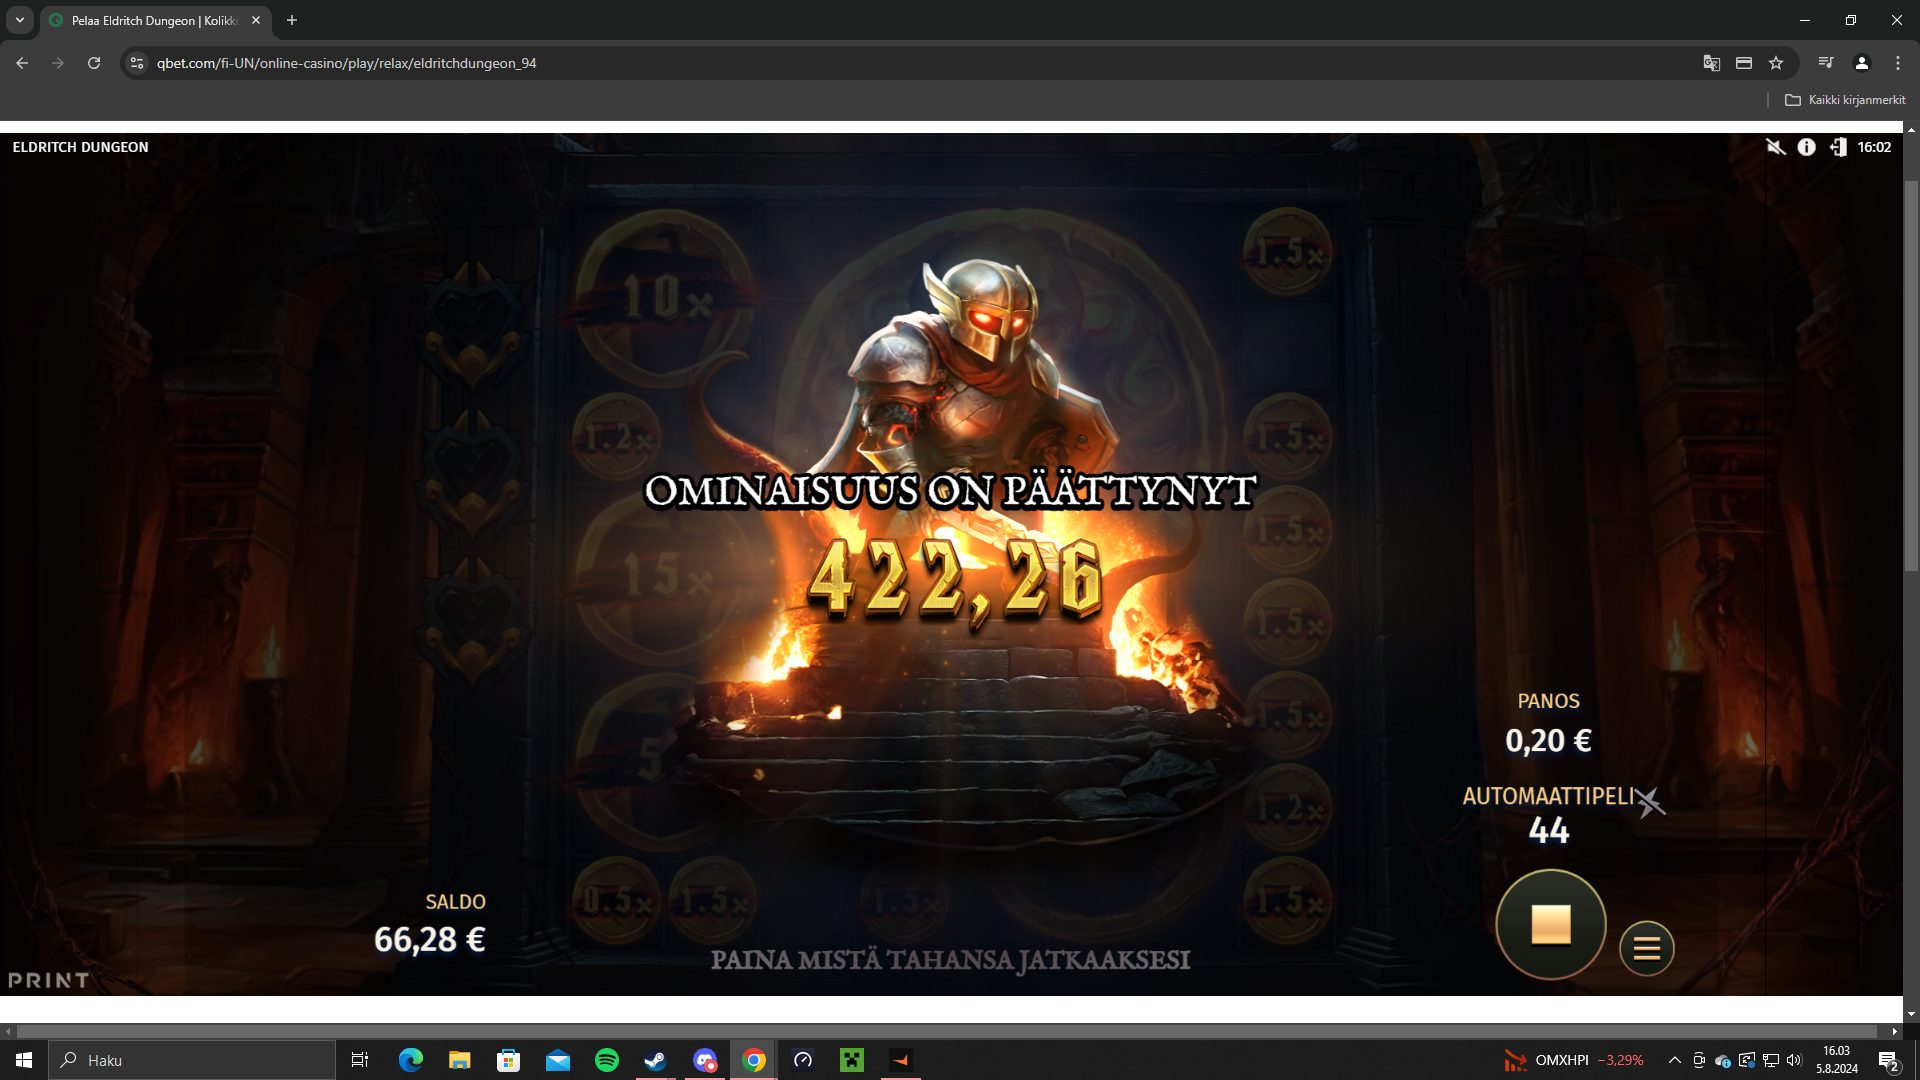The width and height of the screenshot is (1920, 1080).
Task: Launch Microsoft Edge from taskbar
Action: pyautogui.click(x=410, y=1060)
